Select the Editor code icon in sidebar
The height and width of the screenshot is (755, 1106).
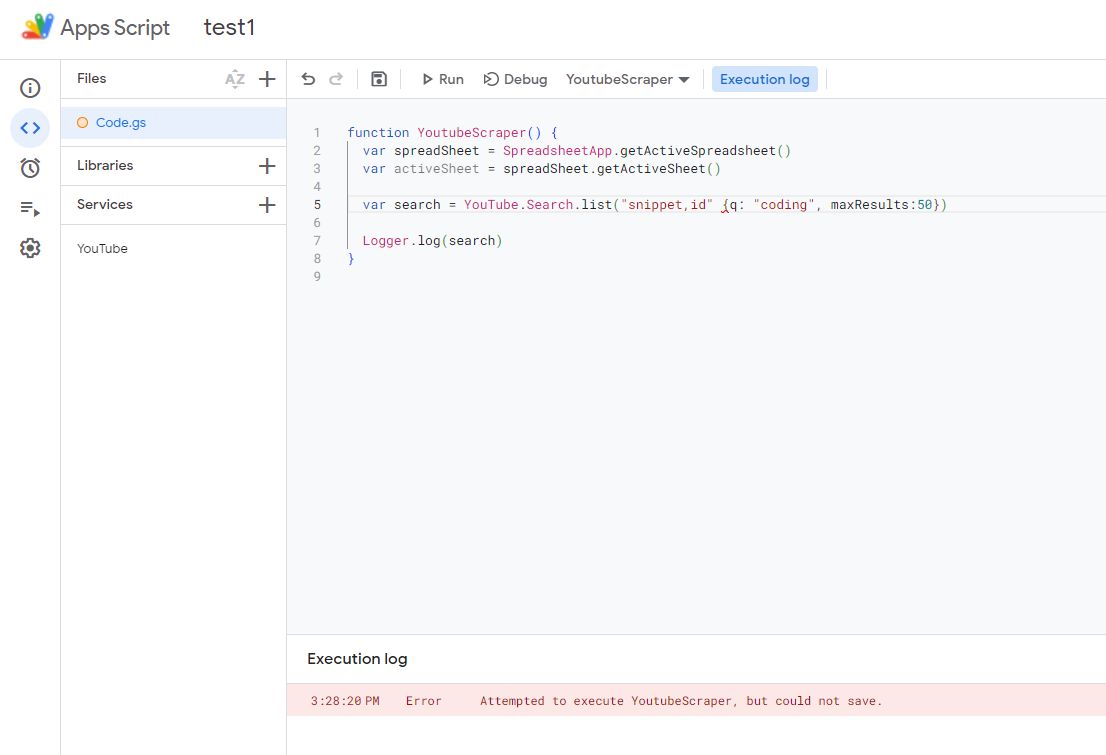coord(30,128)
